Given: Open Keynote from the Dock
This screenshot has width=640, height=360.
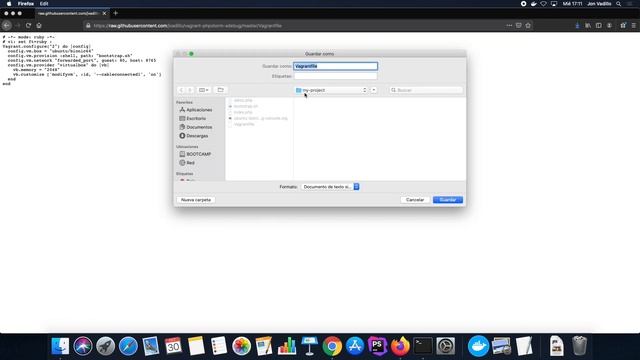Looking at the screenshot, I should pos(309,346).
